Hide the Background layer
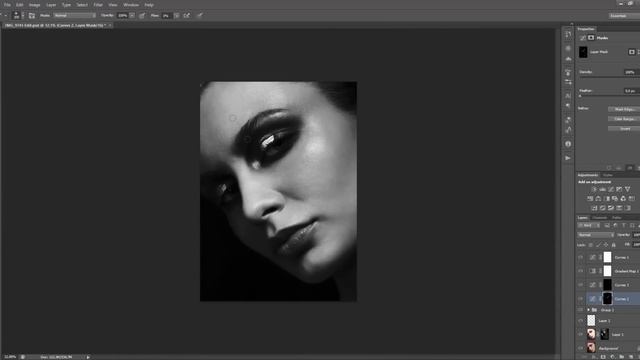This screenshot has height=360, width=640. tap(581, 348)
